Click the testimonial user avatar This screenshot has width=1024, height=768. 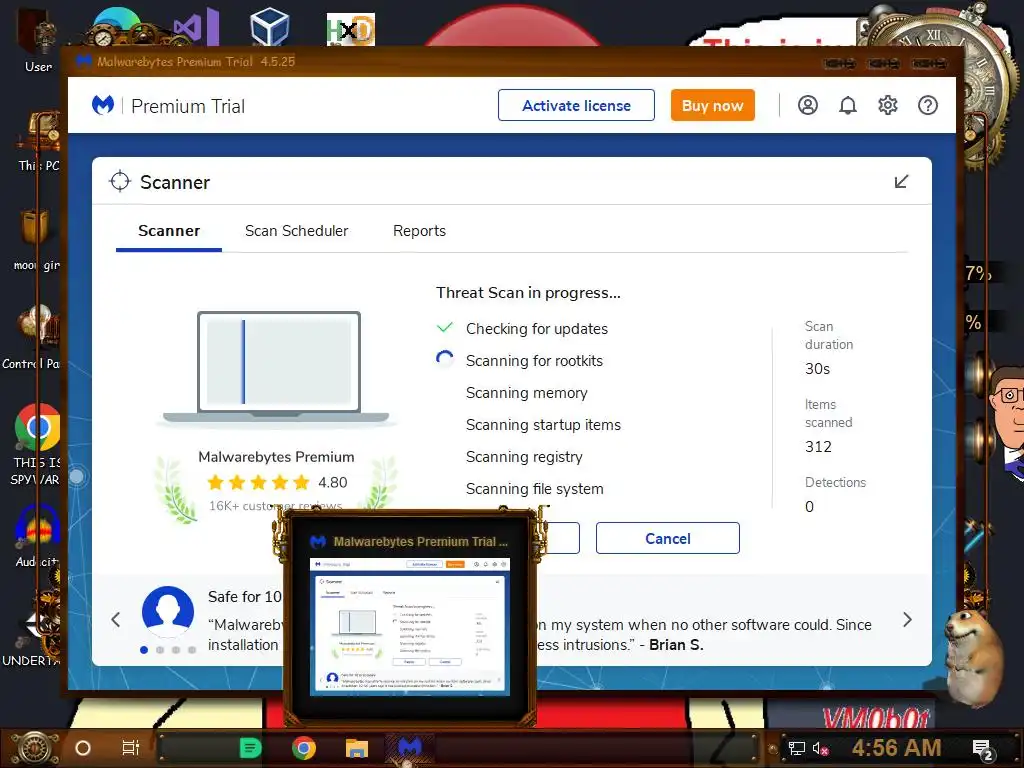click(x=168, y=612)
